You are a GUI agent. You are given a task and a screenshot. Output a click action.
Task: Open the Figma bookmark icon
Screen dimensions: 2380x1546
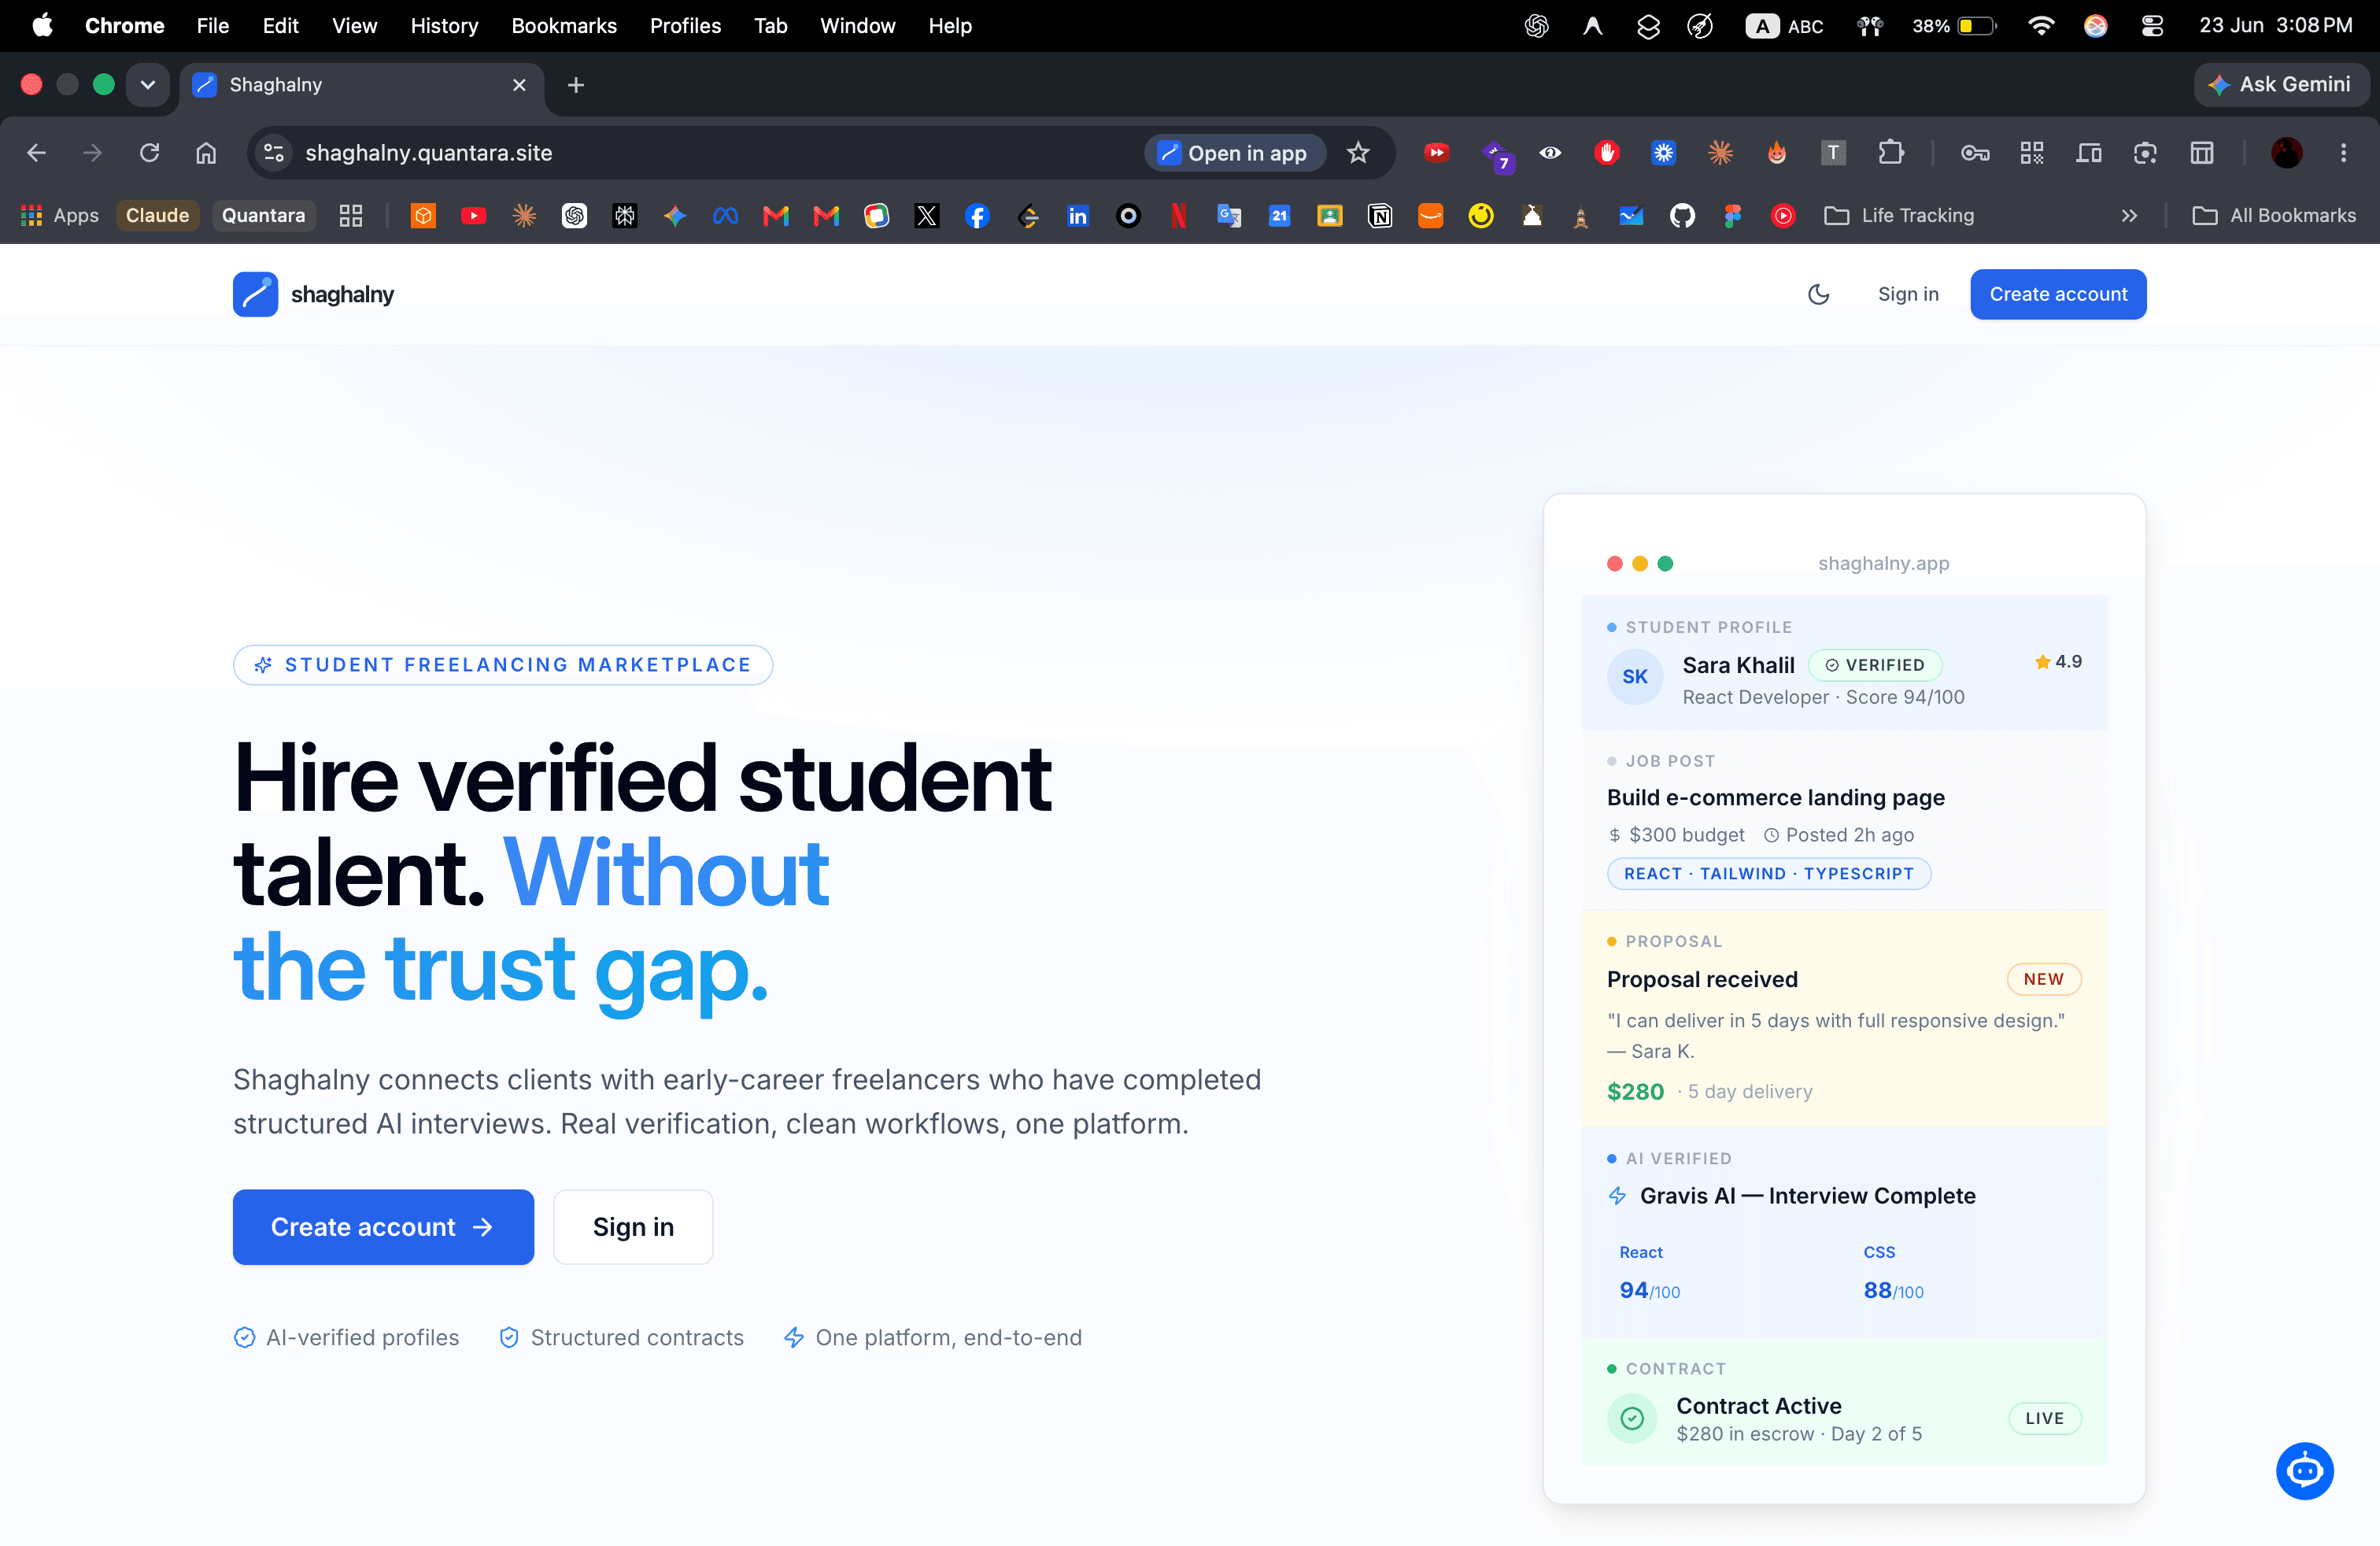1732,215
